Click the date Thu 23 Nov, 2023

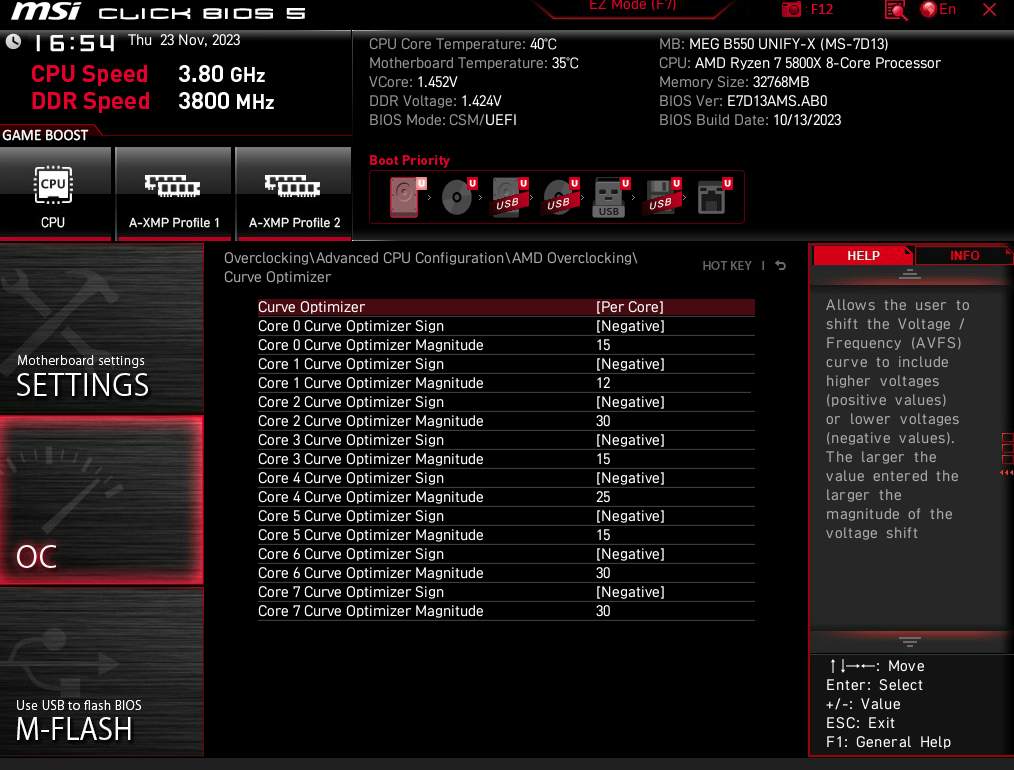click(x=184, y=40)
